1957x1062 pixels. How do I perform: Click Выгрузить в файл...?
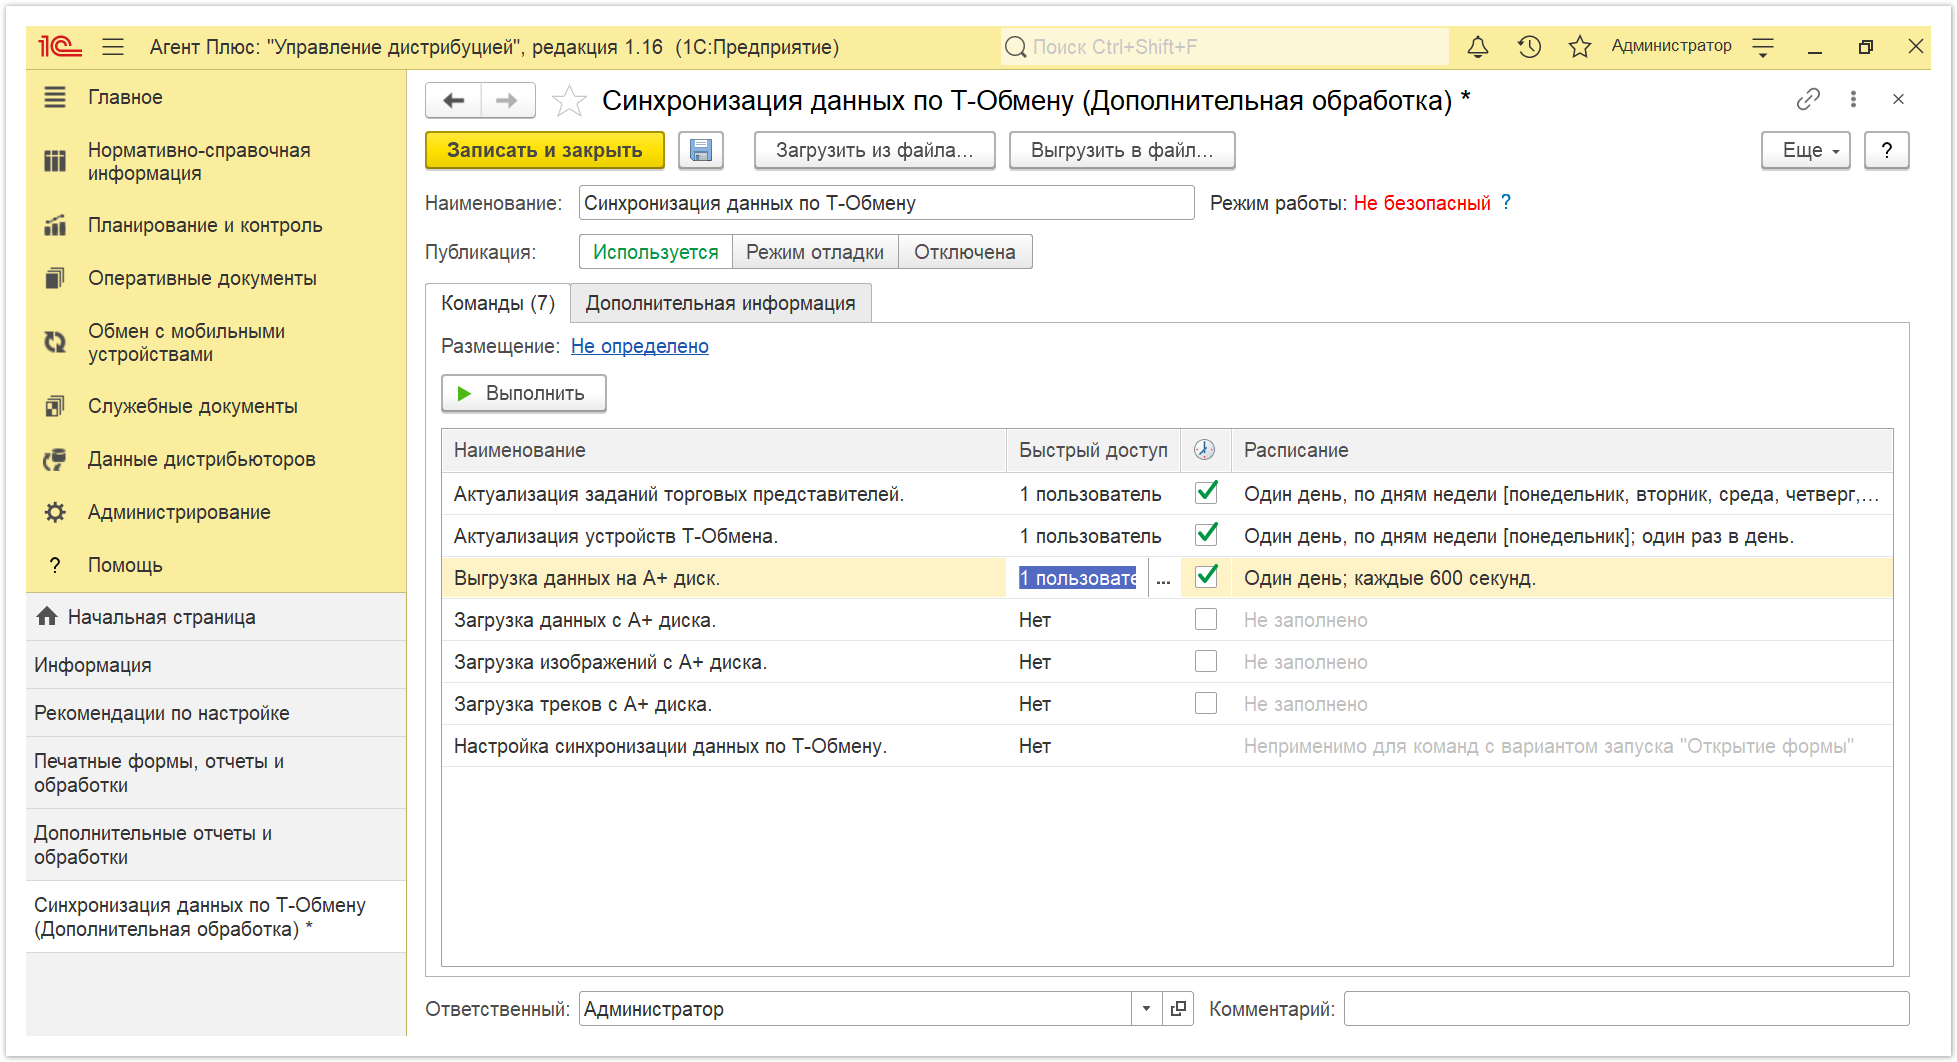pos(1122,150)
